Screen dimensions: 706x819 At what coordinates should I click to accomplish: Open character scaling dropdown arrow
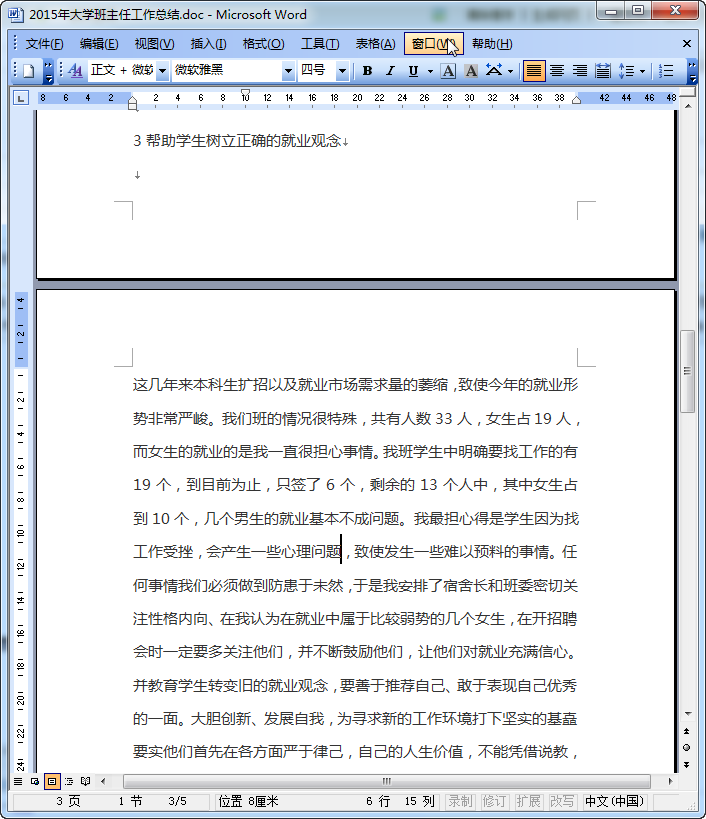[x=511, y=71]
